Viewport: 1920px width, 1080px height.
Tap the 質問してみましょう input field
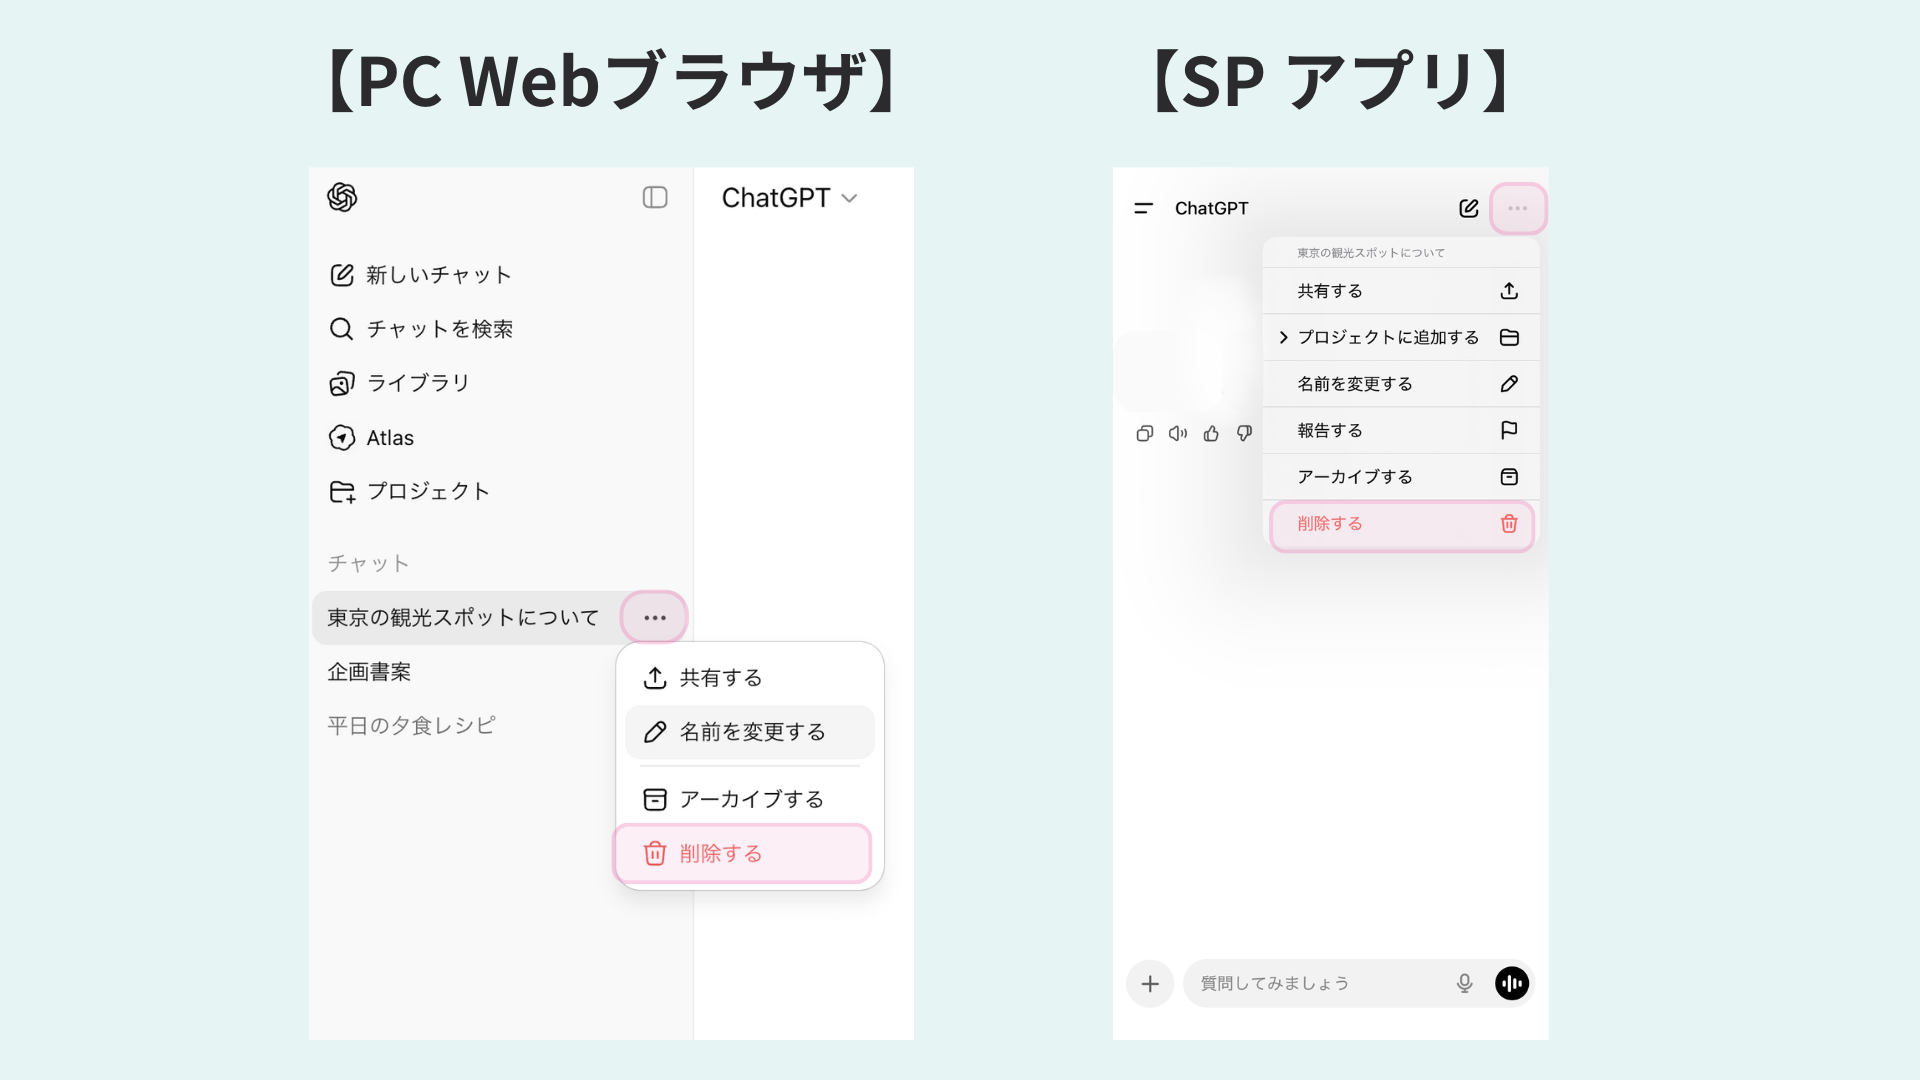click(1300, 983)
